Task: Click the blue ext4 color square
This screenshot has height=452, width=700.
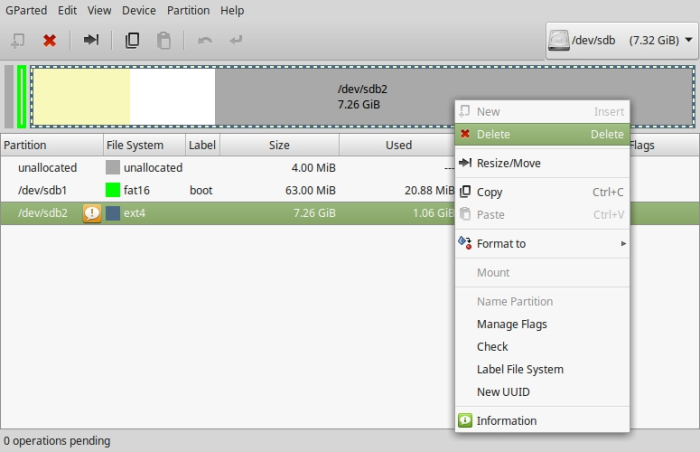Action: point(112,213)
